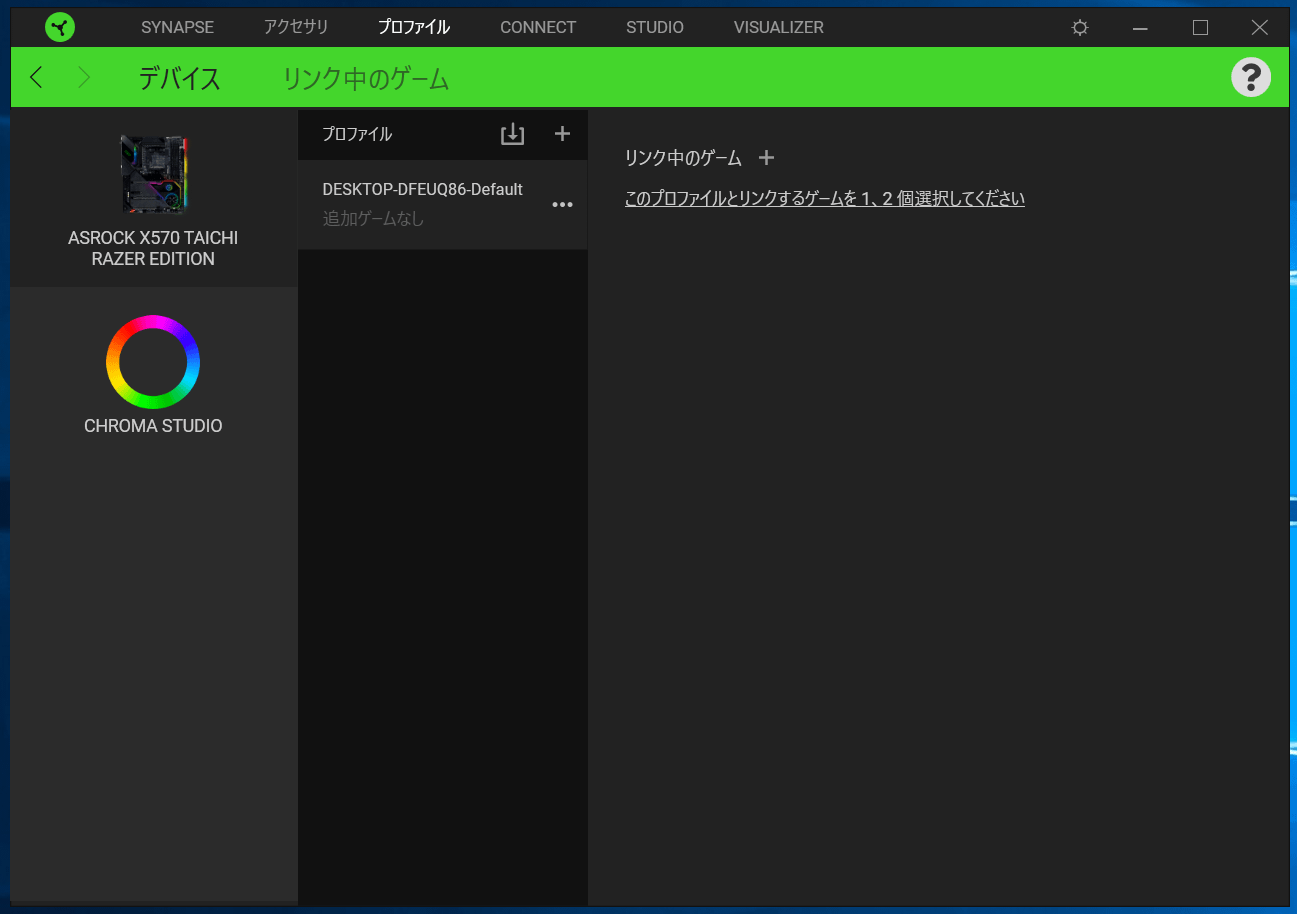
Task: Minimize the Razer Synapse window
Action: click(1140, 28)
